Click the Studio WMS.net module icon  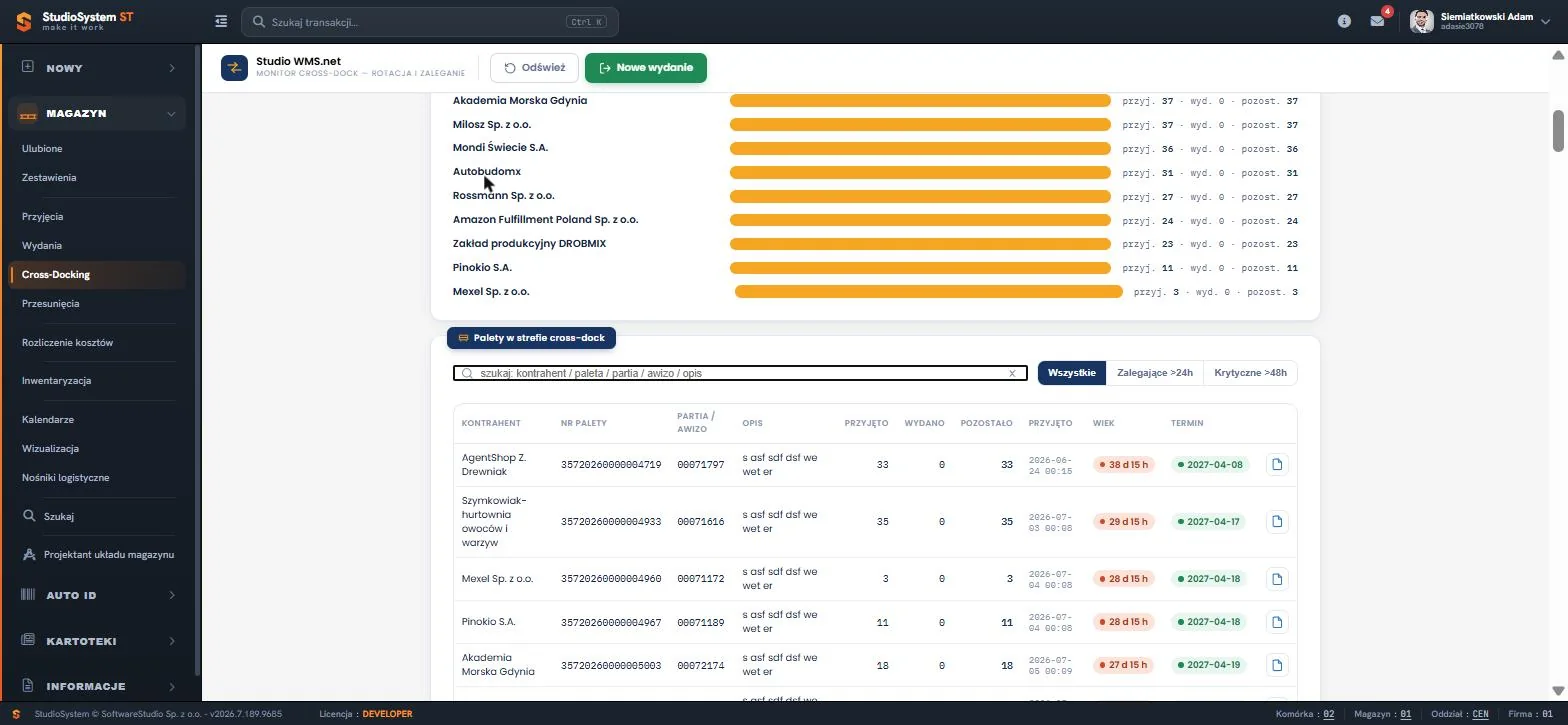pos(234,68)
